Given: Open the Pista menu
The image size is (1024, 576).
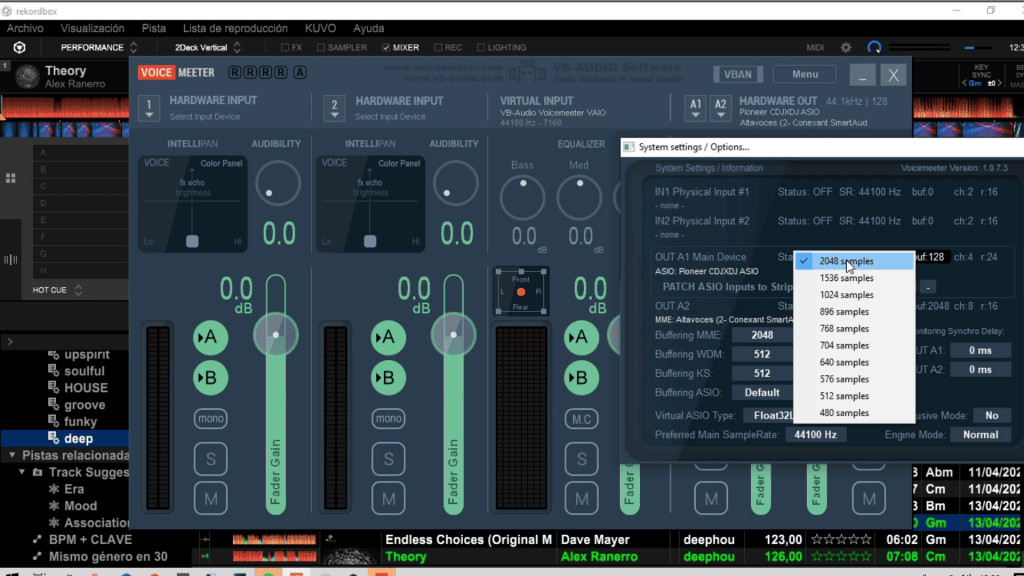Looking at the screenshot, I should 153,29.
